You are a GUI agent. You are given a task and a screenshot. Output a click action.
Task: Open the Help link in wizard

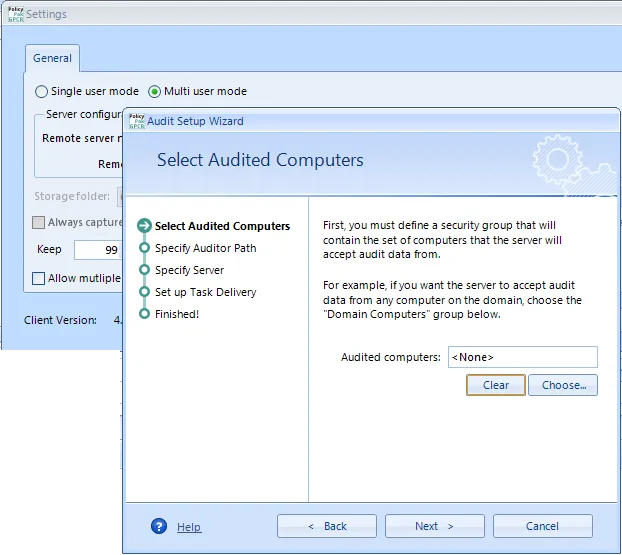[189, 527]
